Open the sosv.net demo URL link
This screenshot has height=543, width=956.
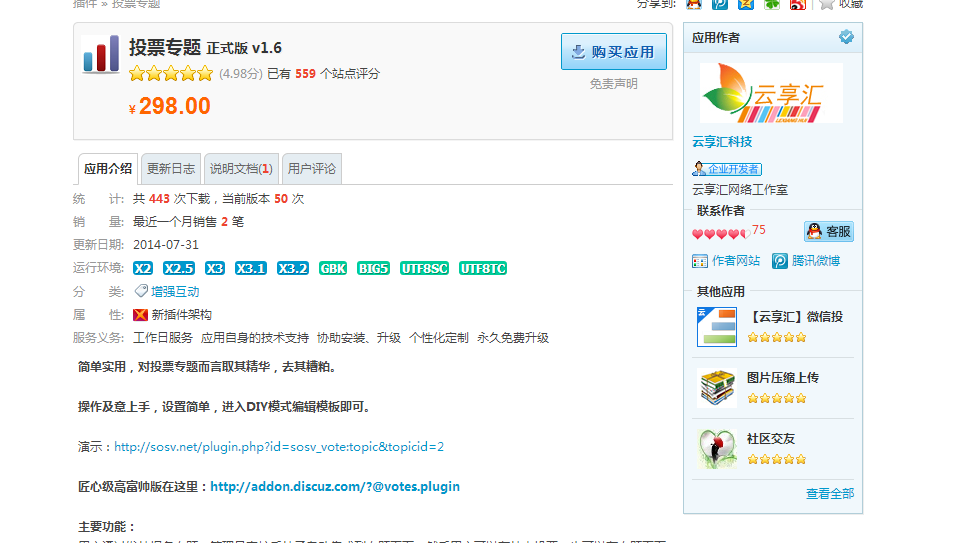point(279,447)
